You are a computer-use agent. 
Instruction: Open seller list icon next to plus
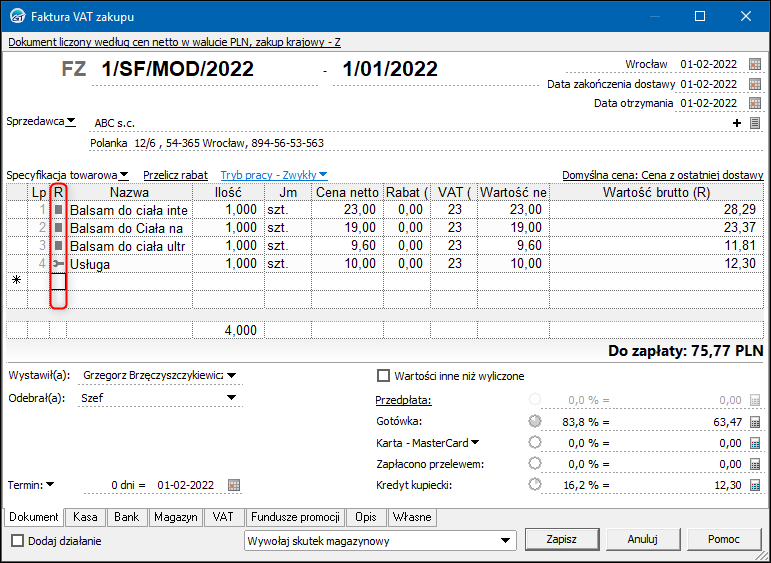(x=755, y=123)
